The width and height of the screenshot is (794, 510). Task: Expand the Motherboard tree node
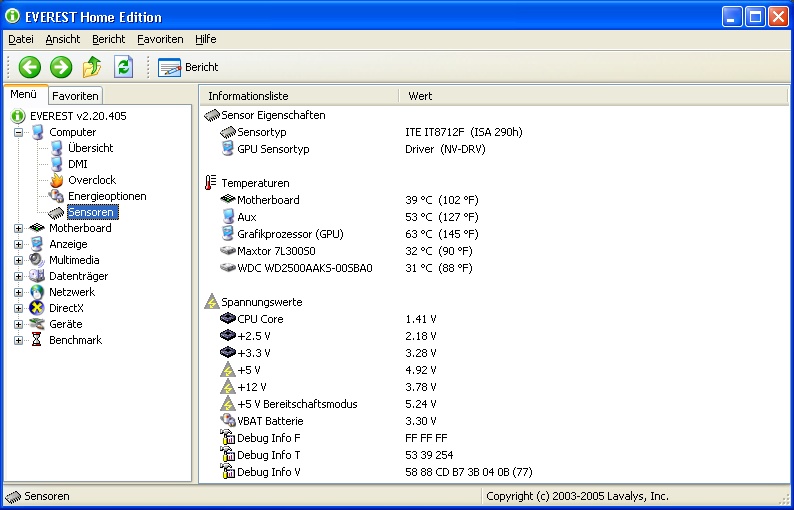[19, 228]
